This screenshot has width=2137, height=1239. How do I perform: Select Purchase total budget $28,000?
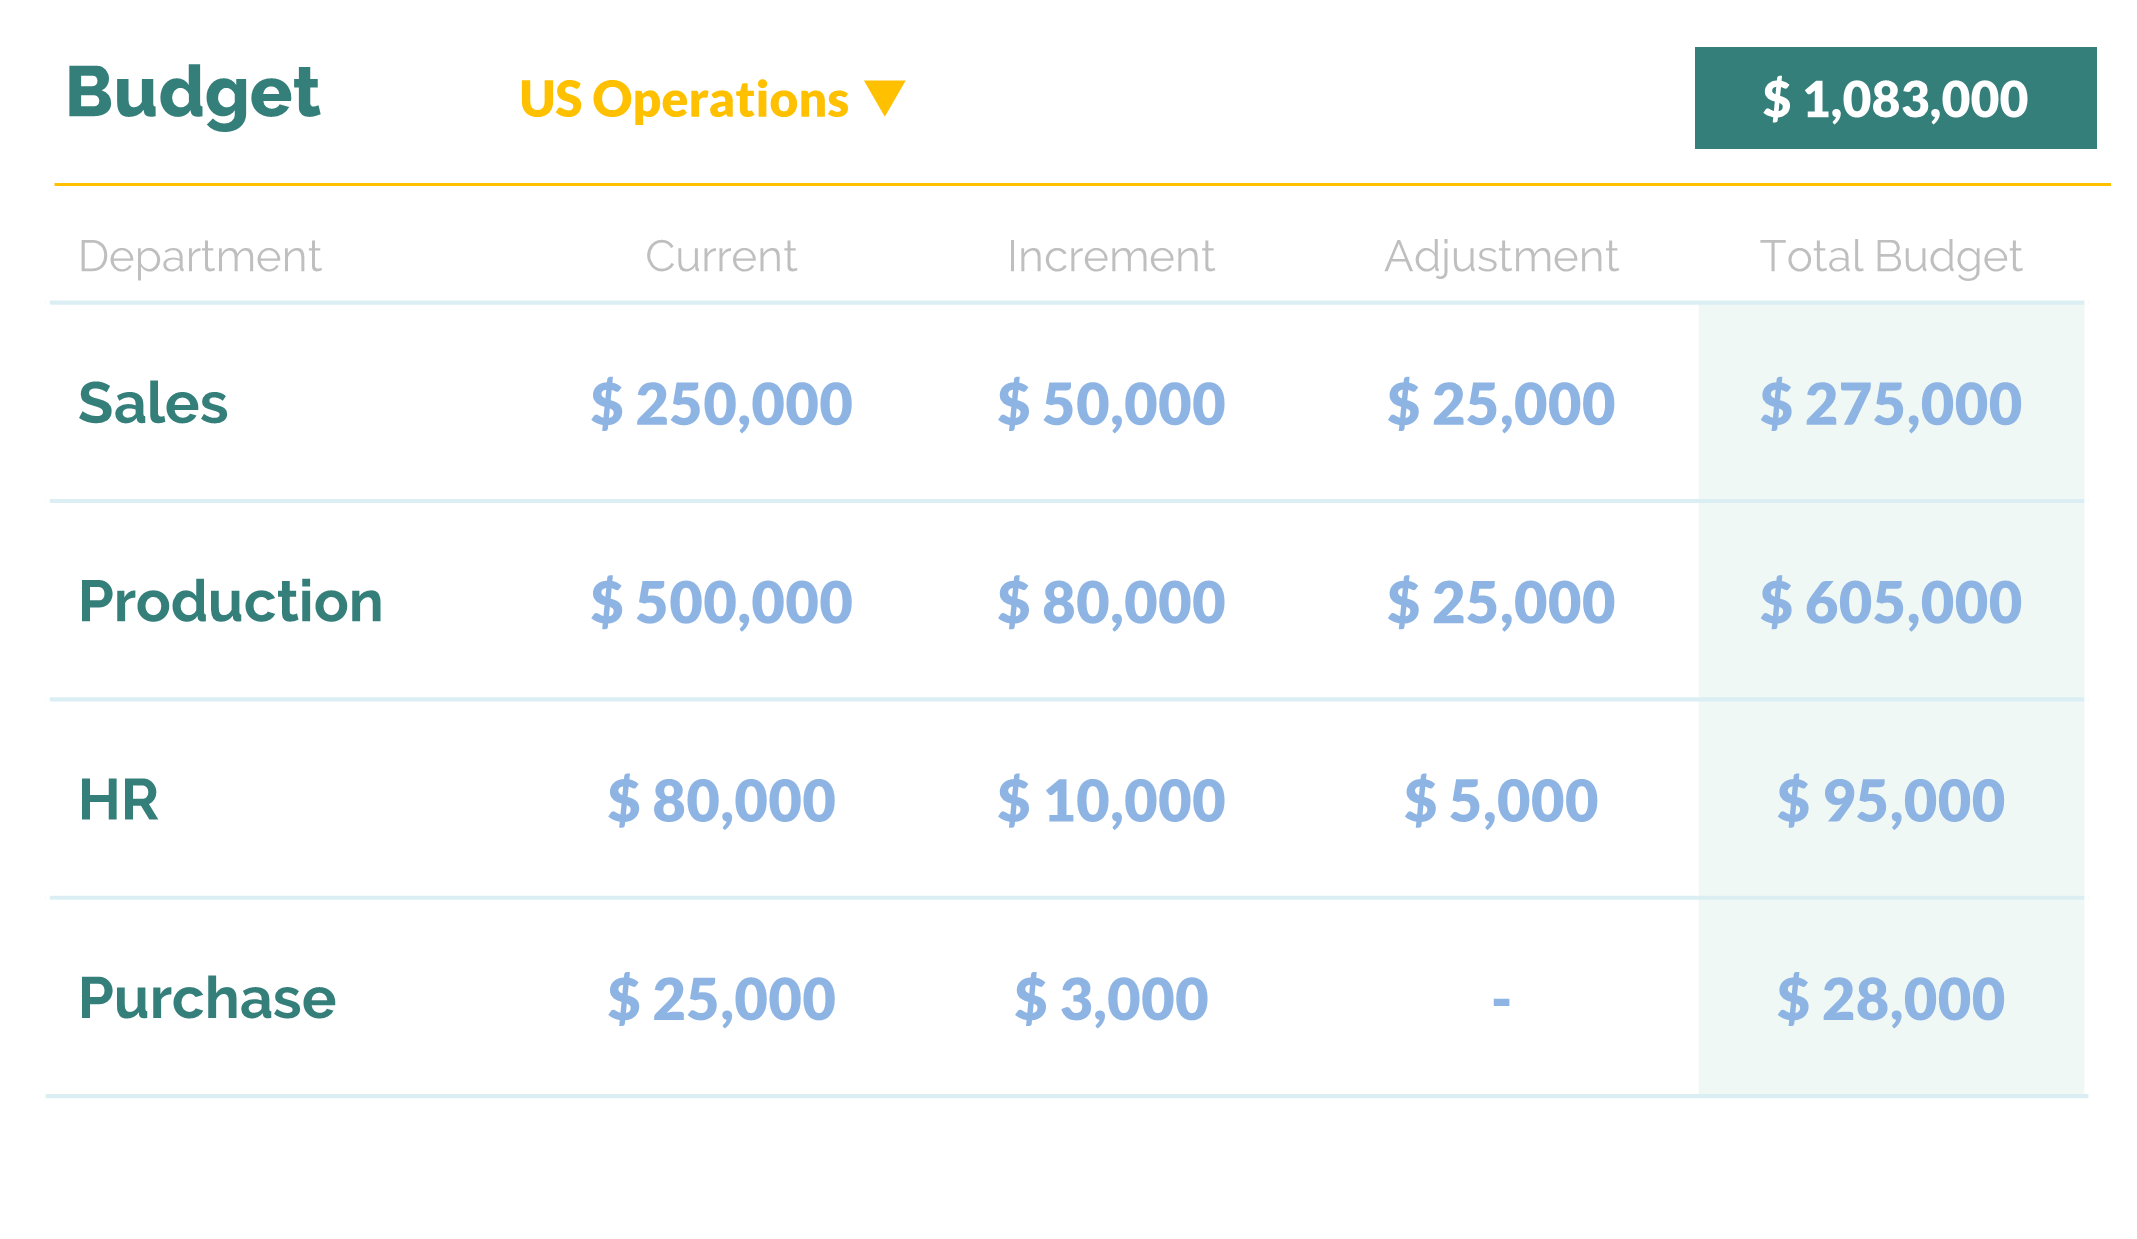(x=1891, y=998)
